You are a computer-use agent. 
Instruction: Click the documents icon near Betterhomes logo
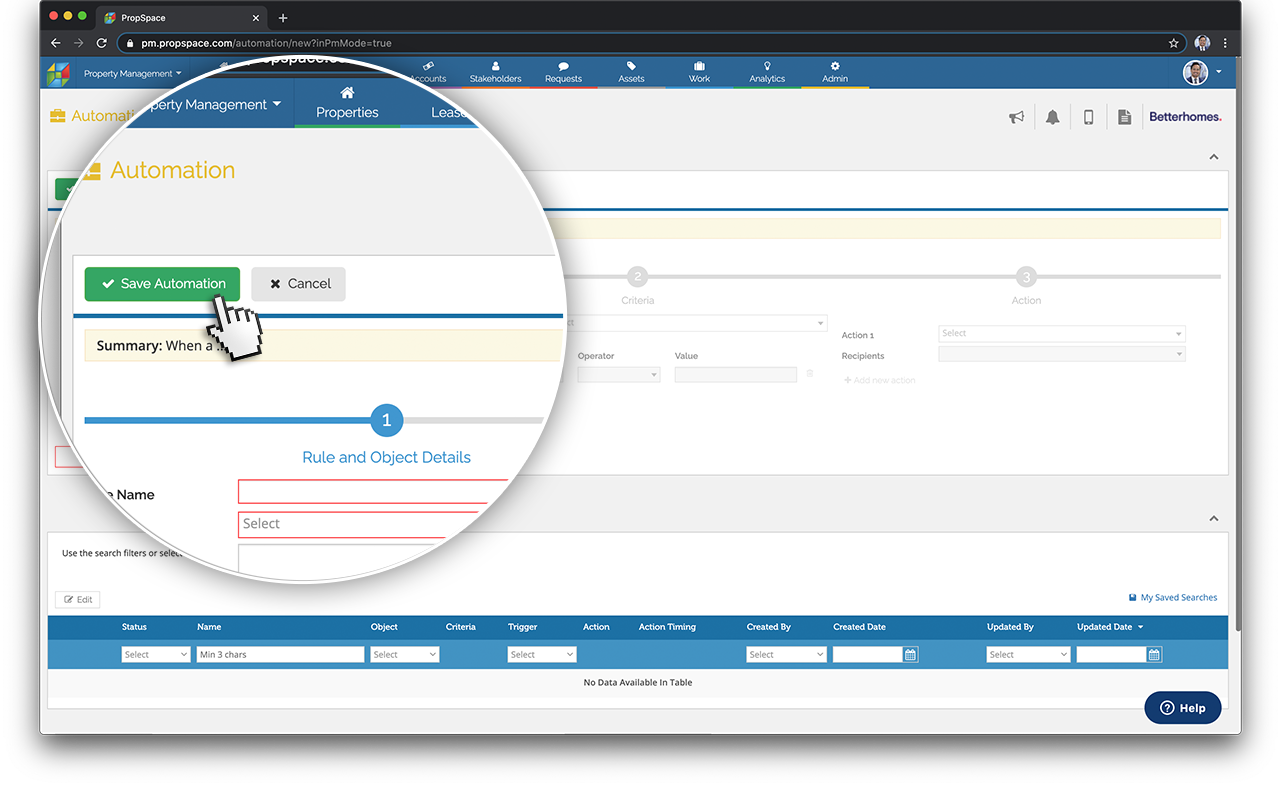1124,116
